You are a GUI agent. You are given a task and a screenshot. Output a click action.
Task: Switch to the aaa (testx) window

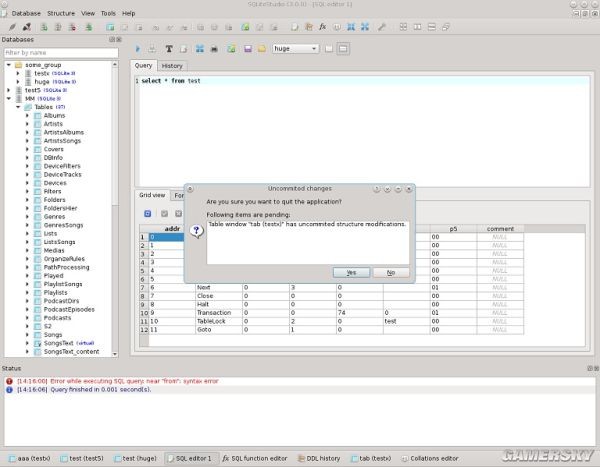pos(29,458)
